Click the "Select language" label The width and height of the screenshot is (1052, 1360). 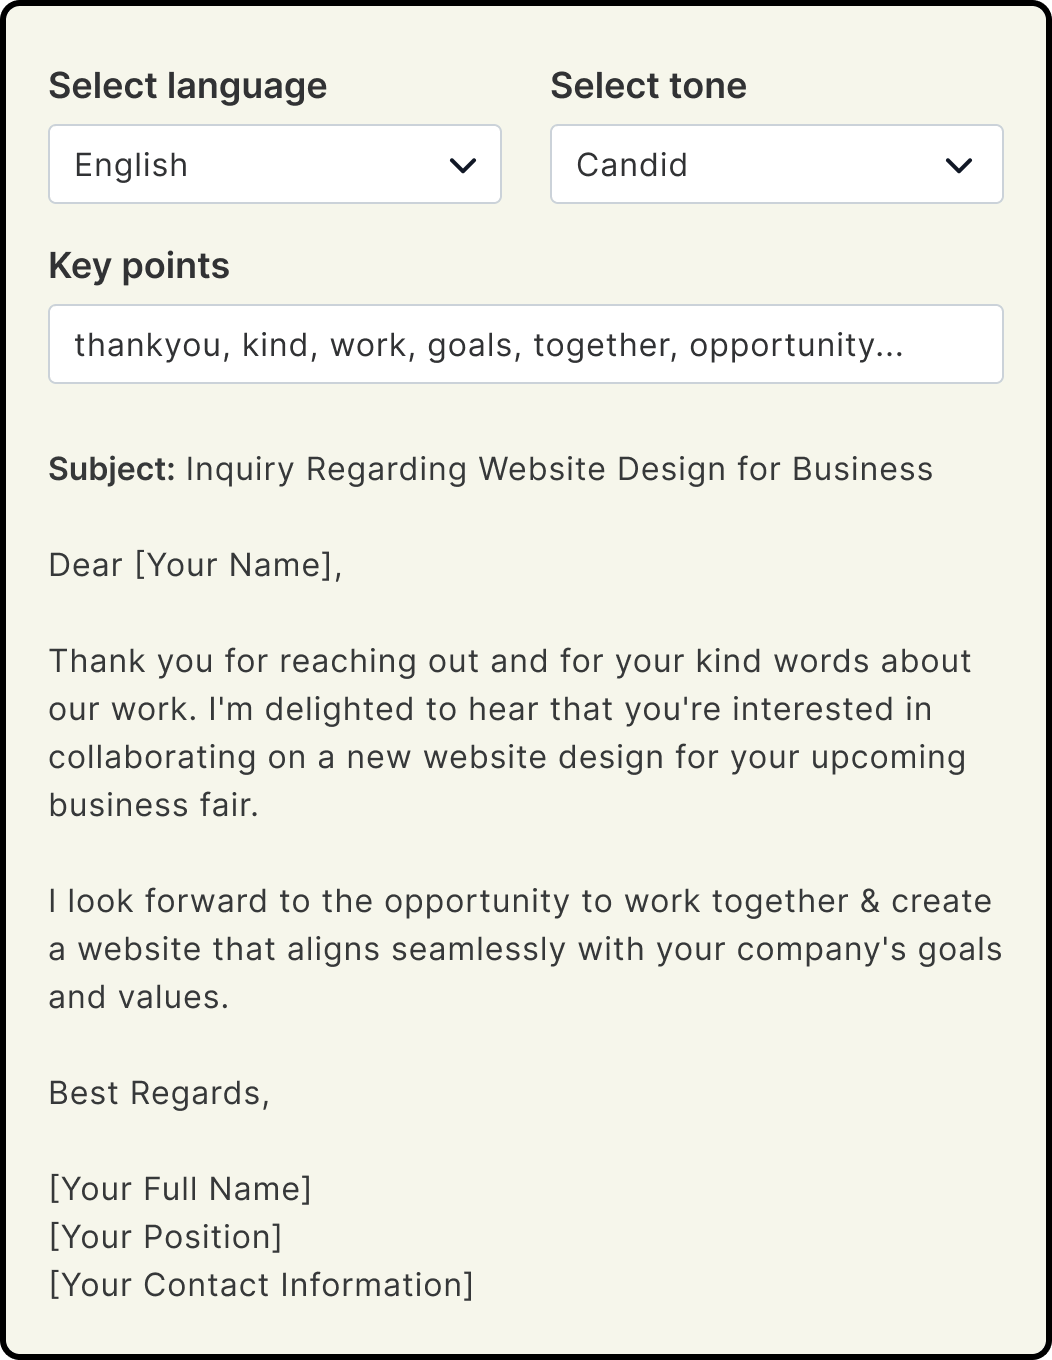coord(187,86)
